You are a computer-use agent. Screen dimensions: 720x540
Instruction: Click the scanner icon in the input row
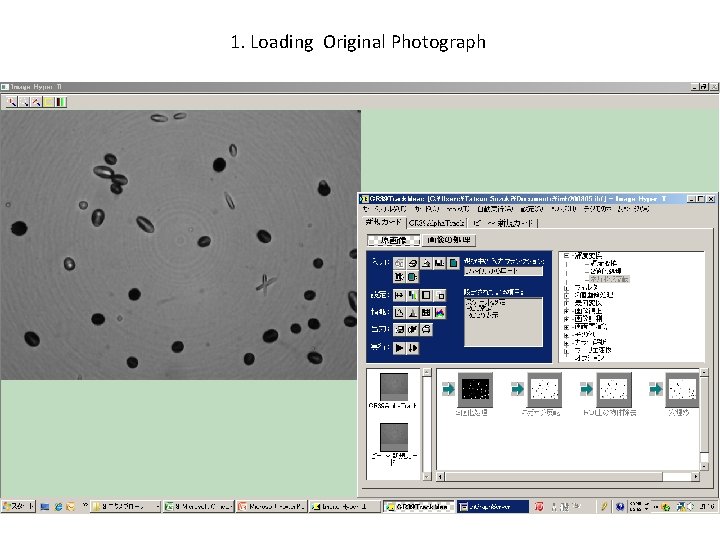pyautogui.click(x=426, y=263)
